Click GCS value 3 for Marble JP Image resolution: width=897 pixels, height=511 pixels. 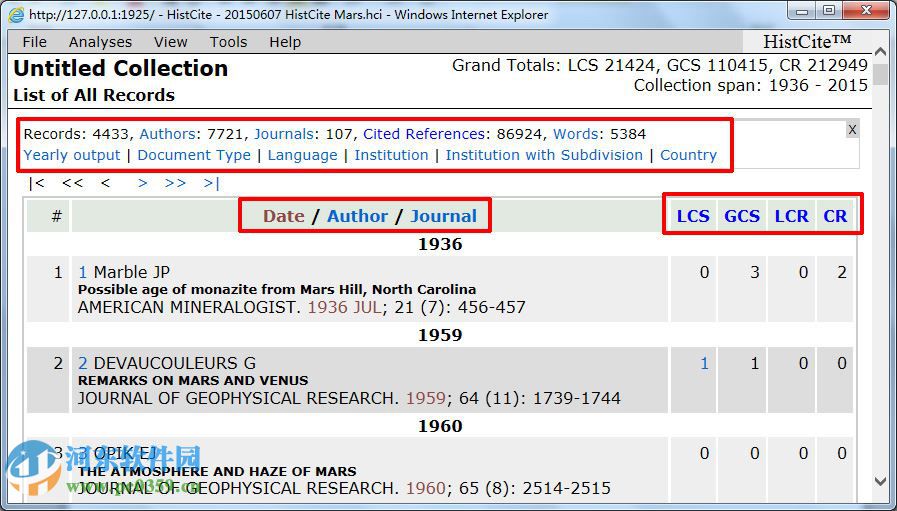755,272
